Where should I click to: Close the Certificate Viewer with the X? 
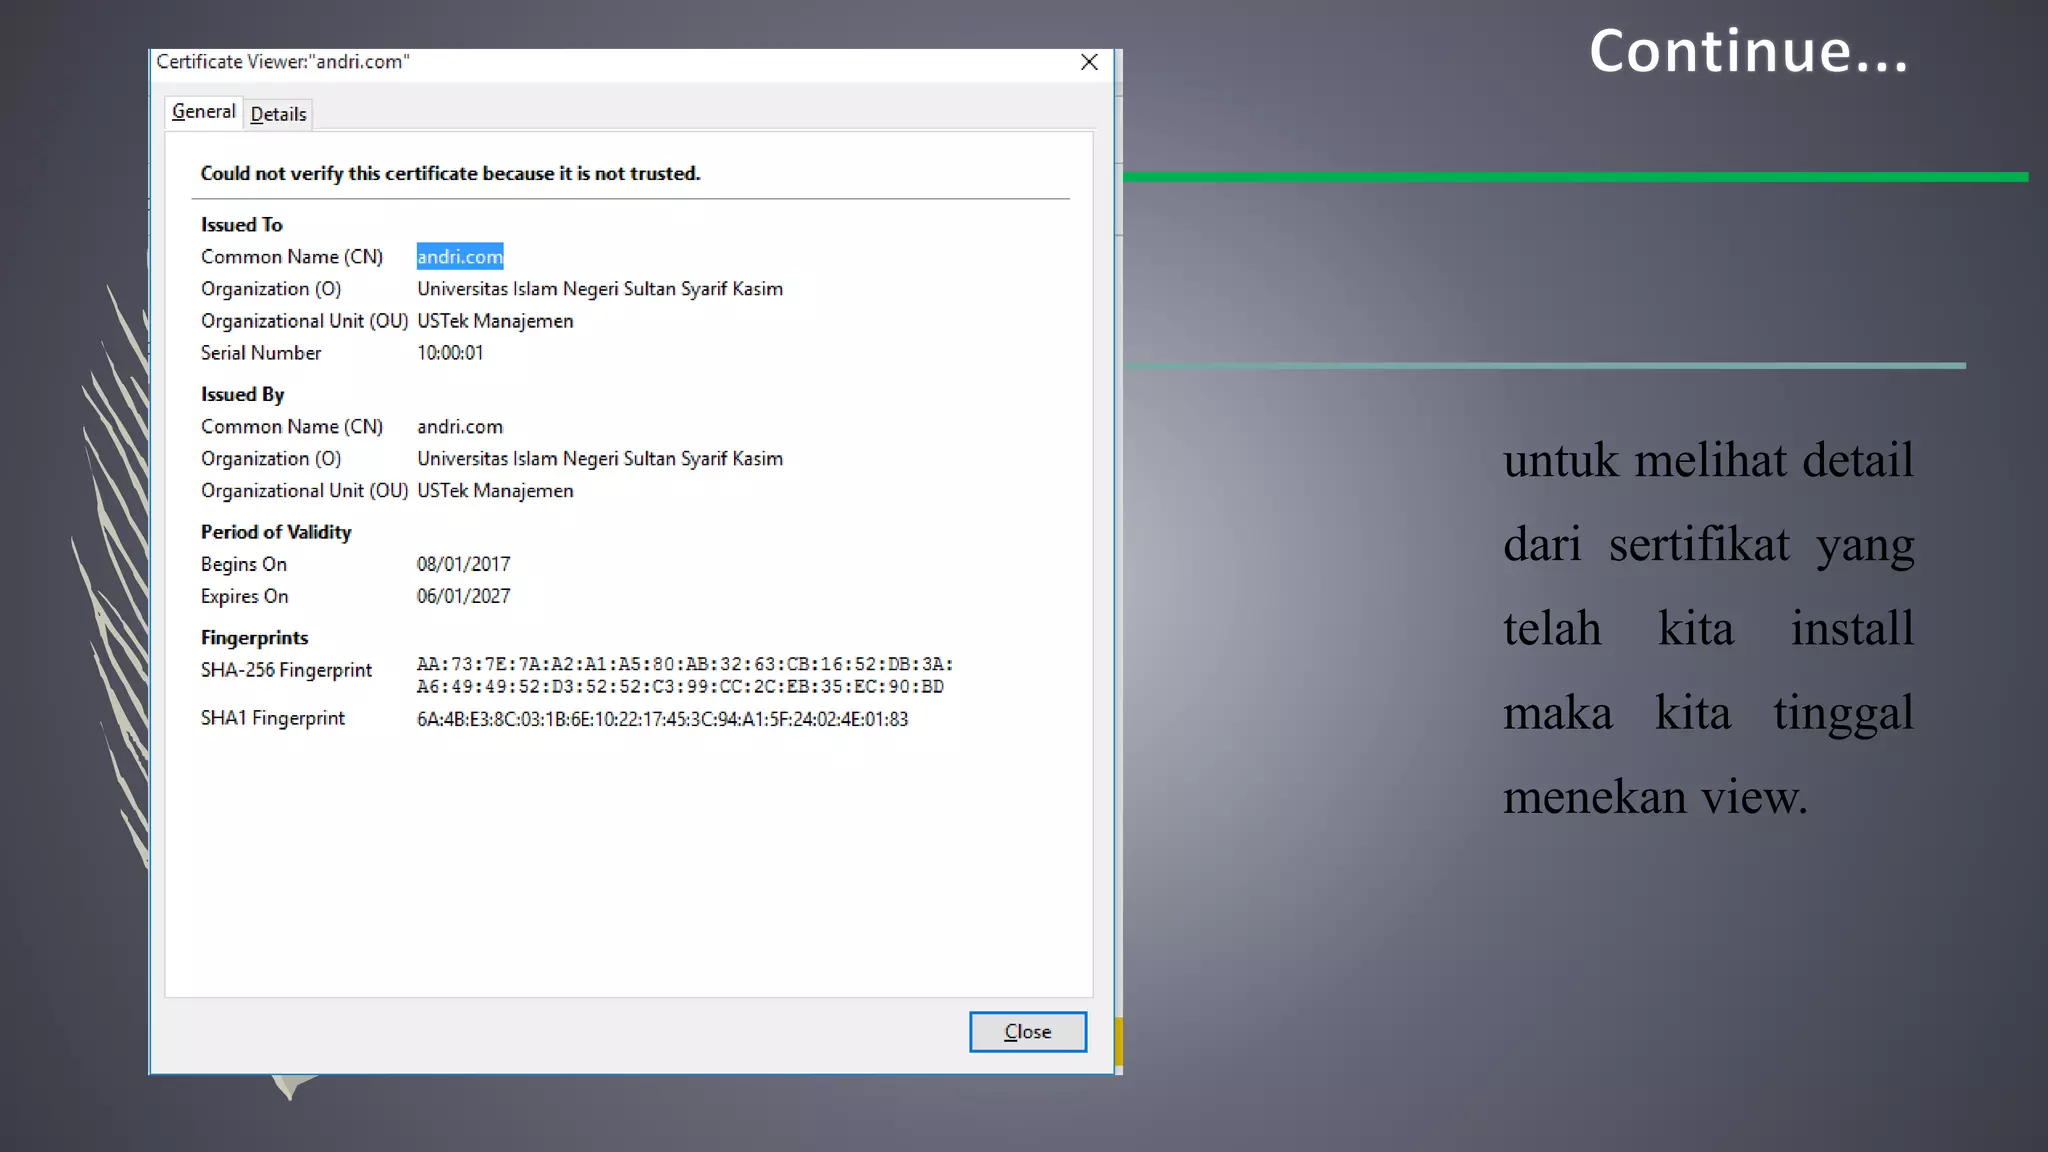pos(1089,62)
